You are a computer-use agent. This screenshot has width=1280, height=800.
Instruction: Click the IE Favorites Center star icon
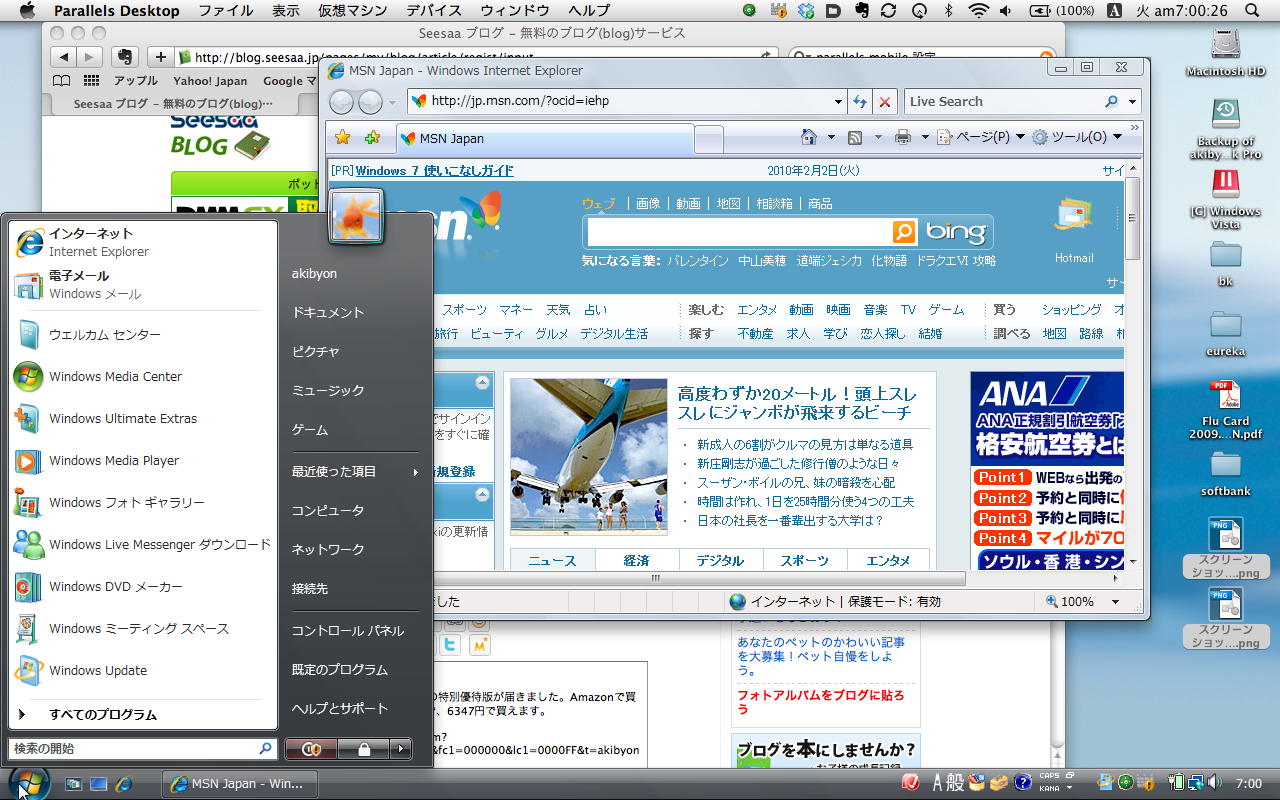pos(342,137)
